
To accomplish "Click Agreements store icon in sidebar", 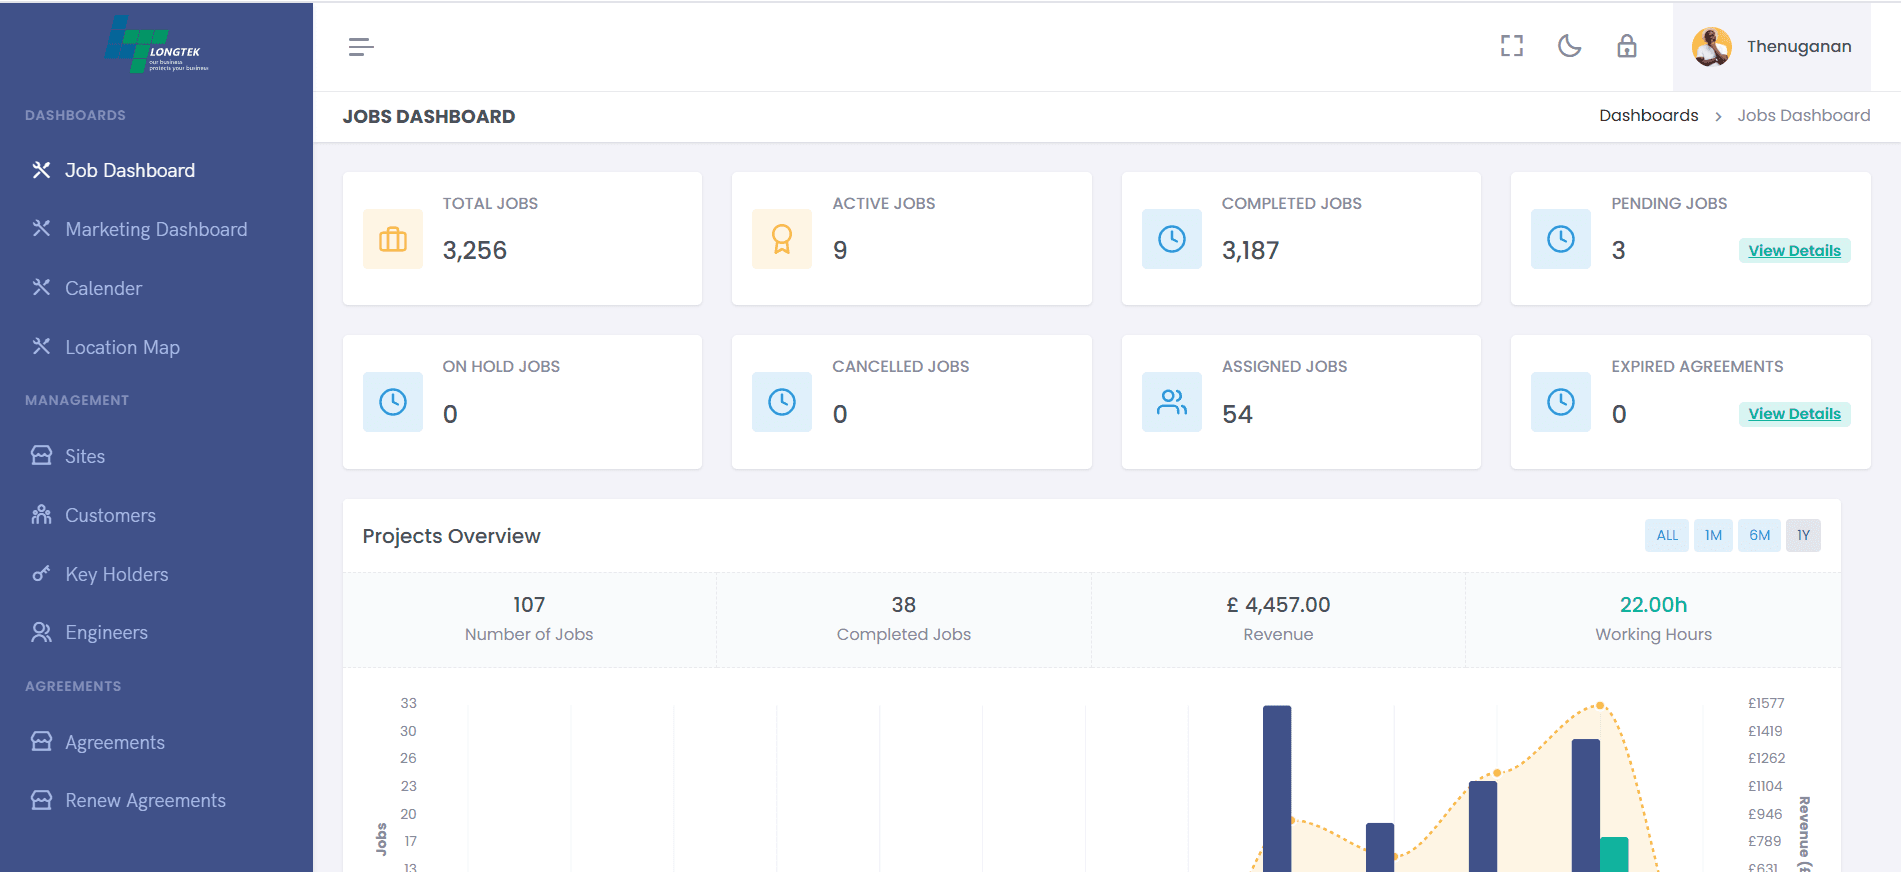I will coord(41,742).
